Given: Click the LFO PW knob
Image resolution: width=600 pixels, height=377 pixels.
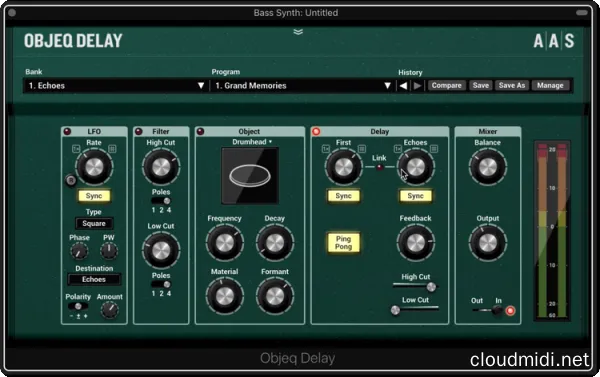Looking at the screenshot, I should [x=109, y=250].
